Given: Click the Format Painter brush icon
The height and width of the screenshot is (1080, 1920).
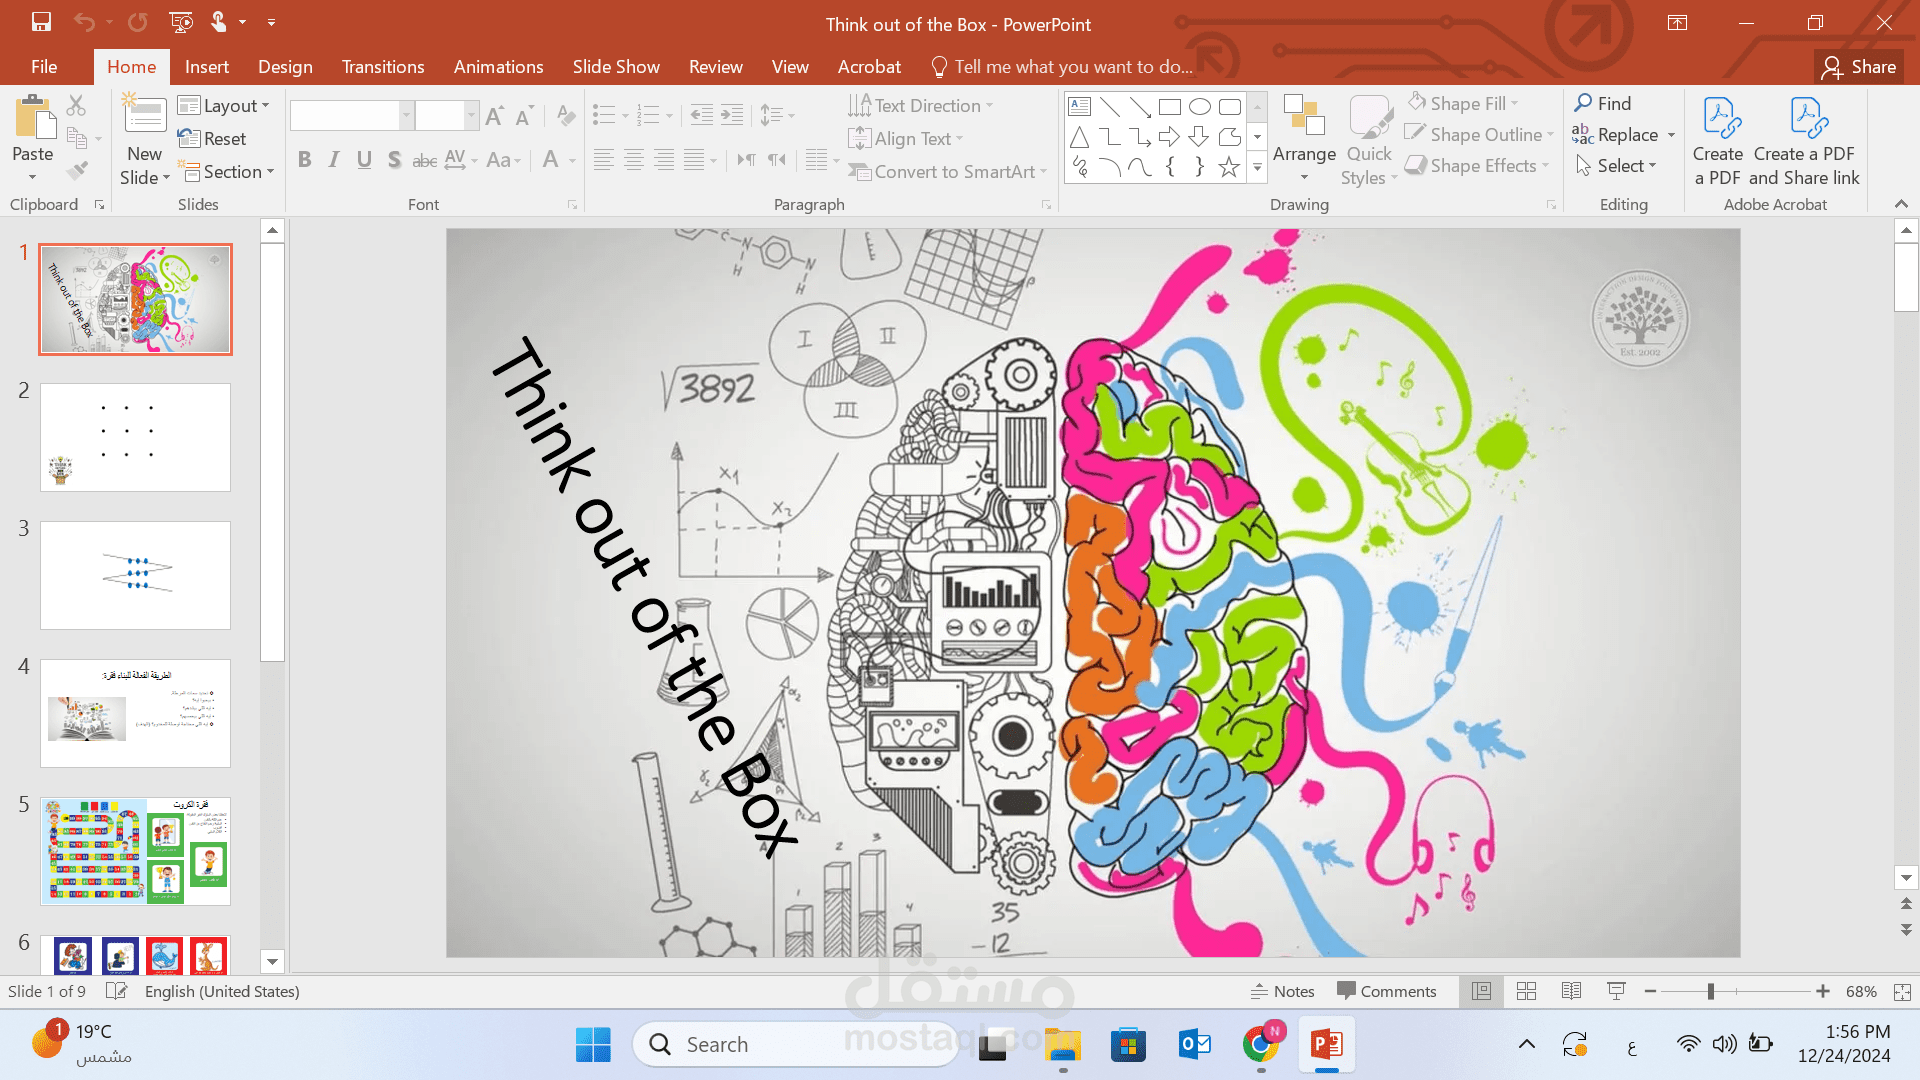Looking at the screenshot, I should click(x=77, y=171).
